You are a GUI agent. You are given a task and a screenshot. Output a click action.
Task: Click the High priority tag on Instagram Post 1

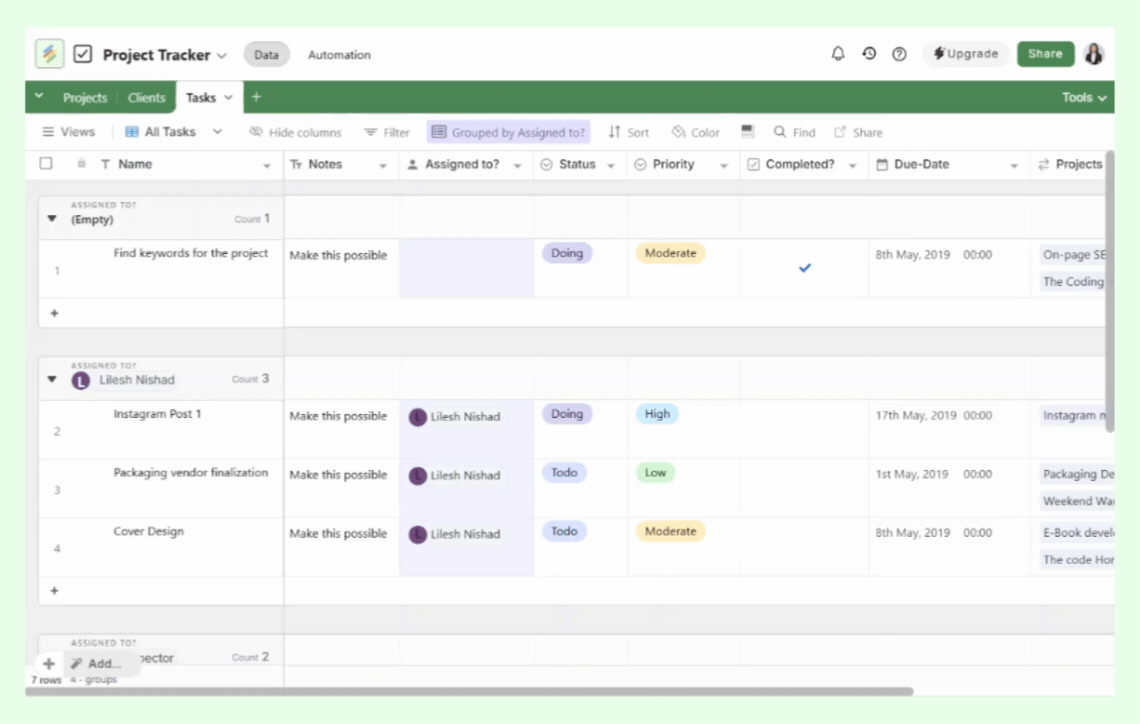[657, 414]
